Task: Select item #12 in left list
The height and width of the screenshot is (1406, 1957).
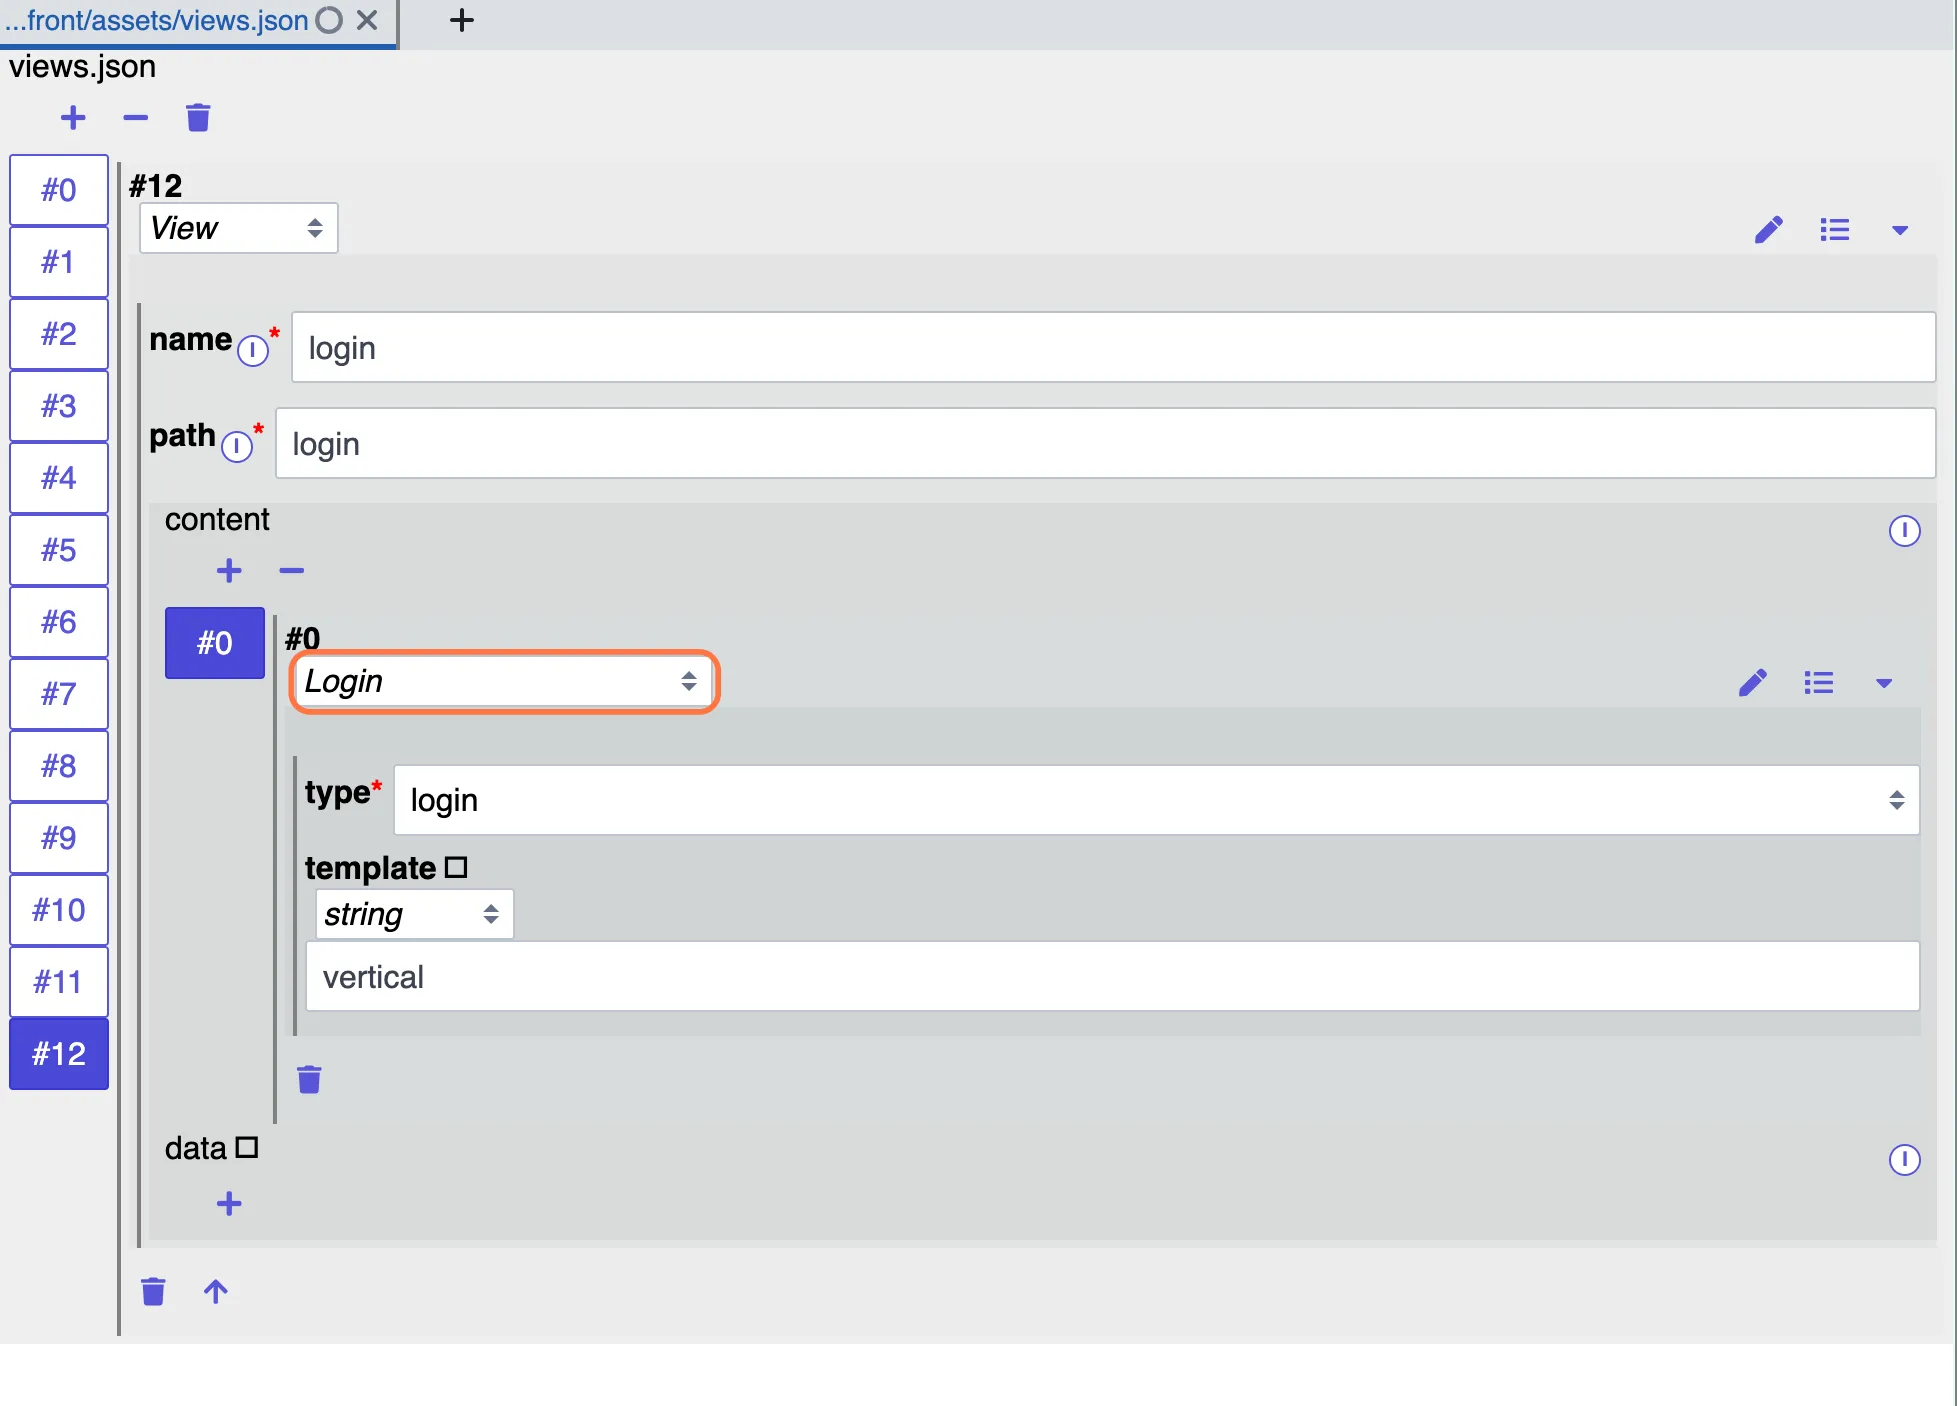Action: pos(59,1054)
